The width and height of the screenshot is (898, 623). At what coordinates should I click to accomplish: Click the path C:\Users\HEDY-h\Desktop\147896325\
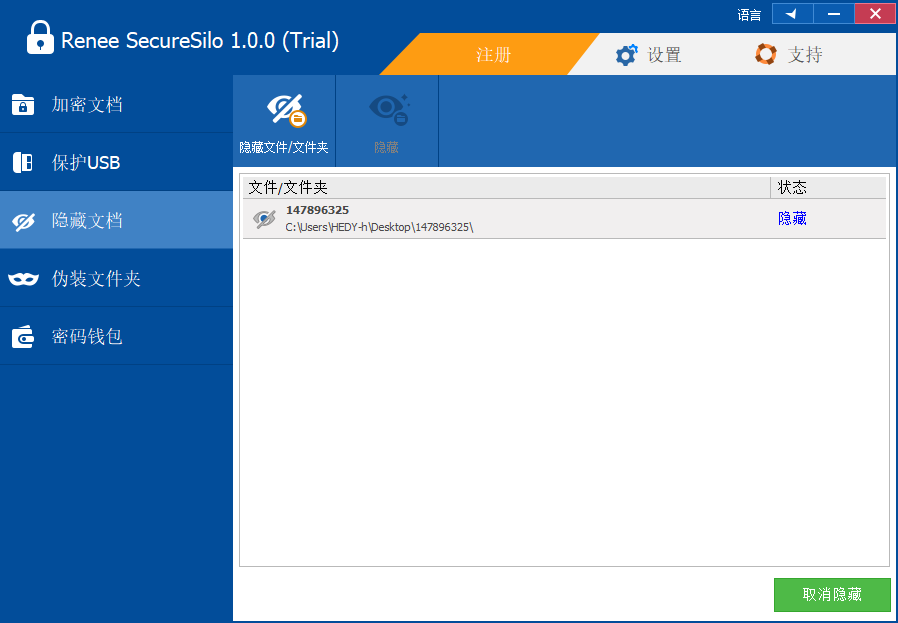click(379, 227)
